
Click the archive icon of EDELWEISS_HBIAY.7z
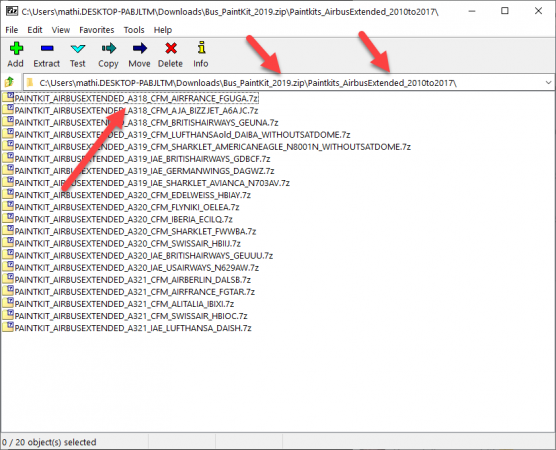pos(8,194)
